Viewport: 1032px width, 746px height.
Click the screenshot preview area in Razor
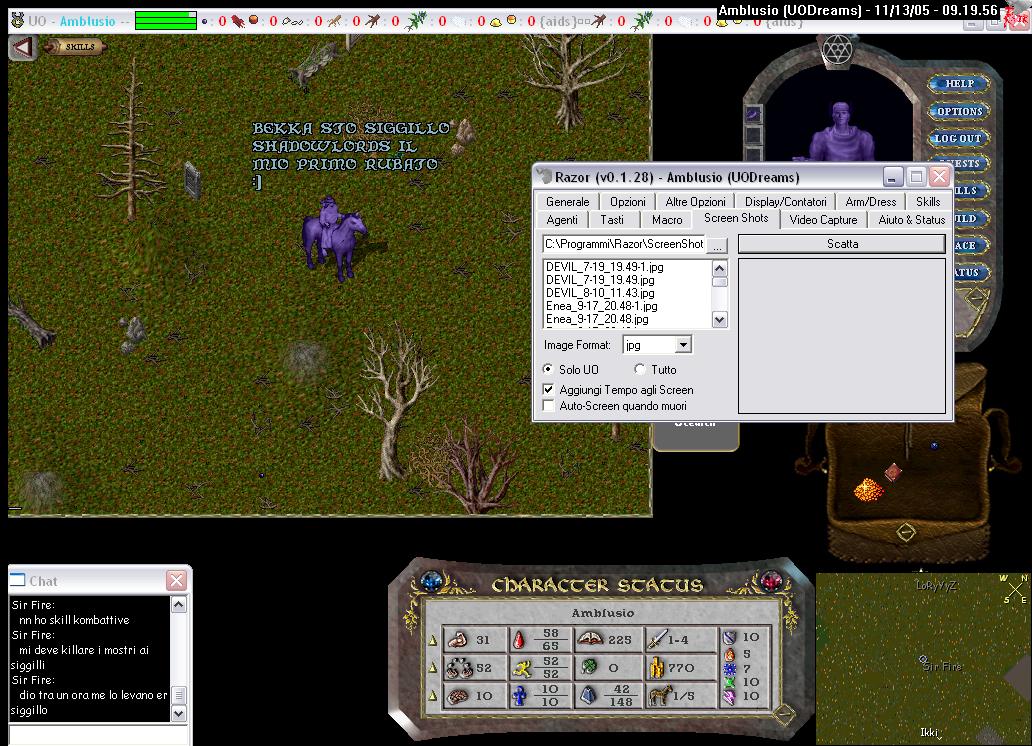(842, 336)
